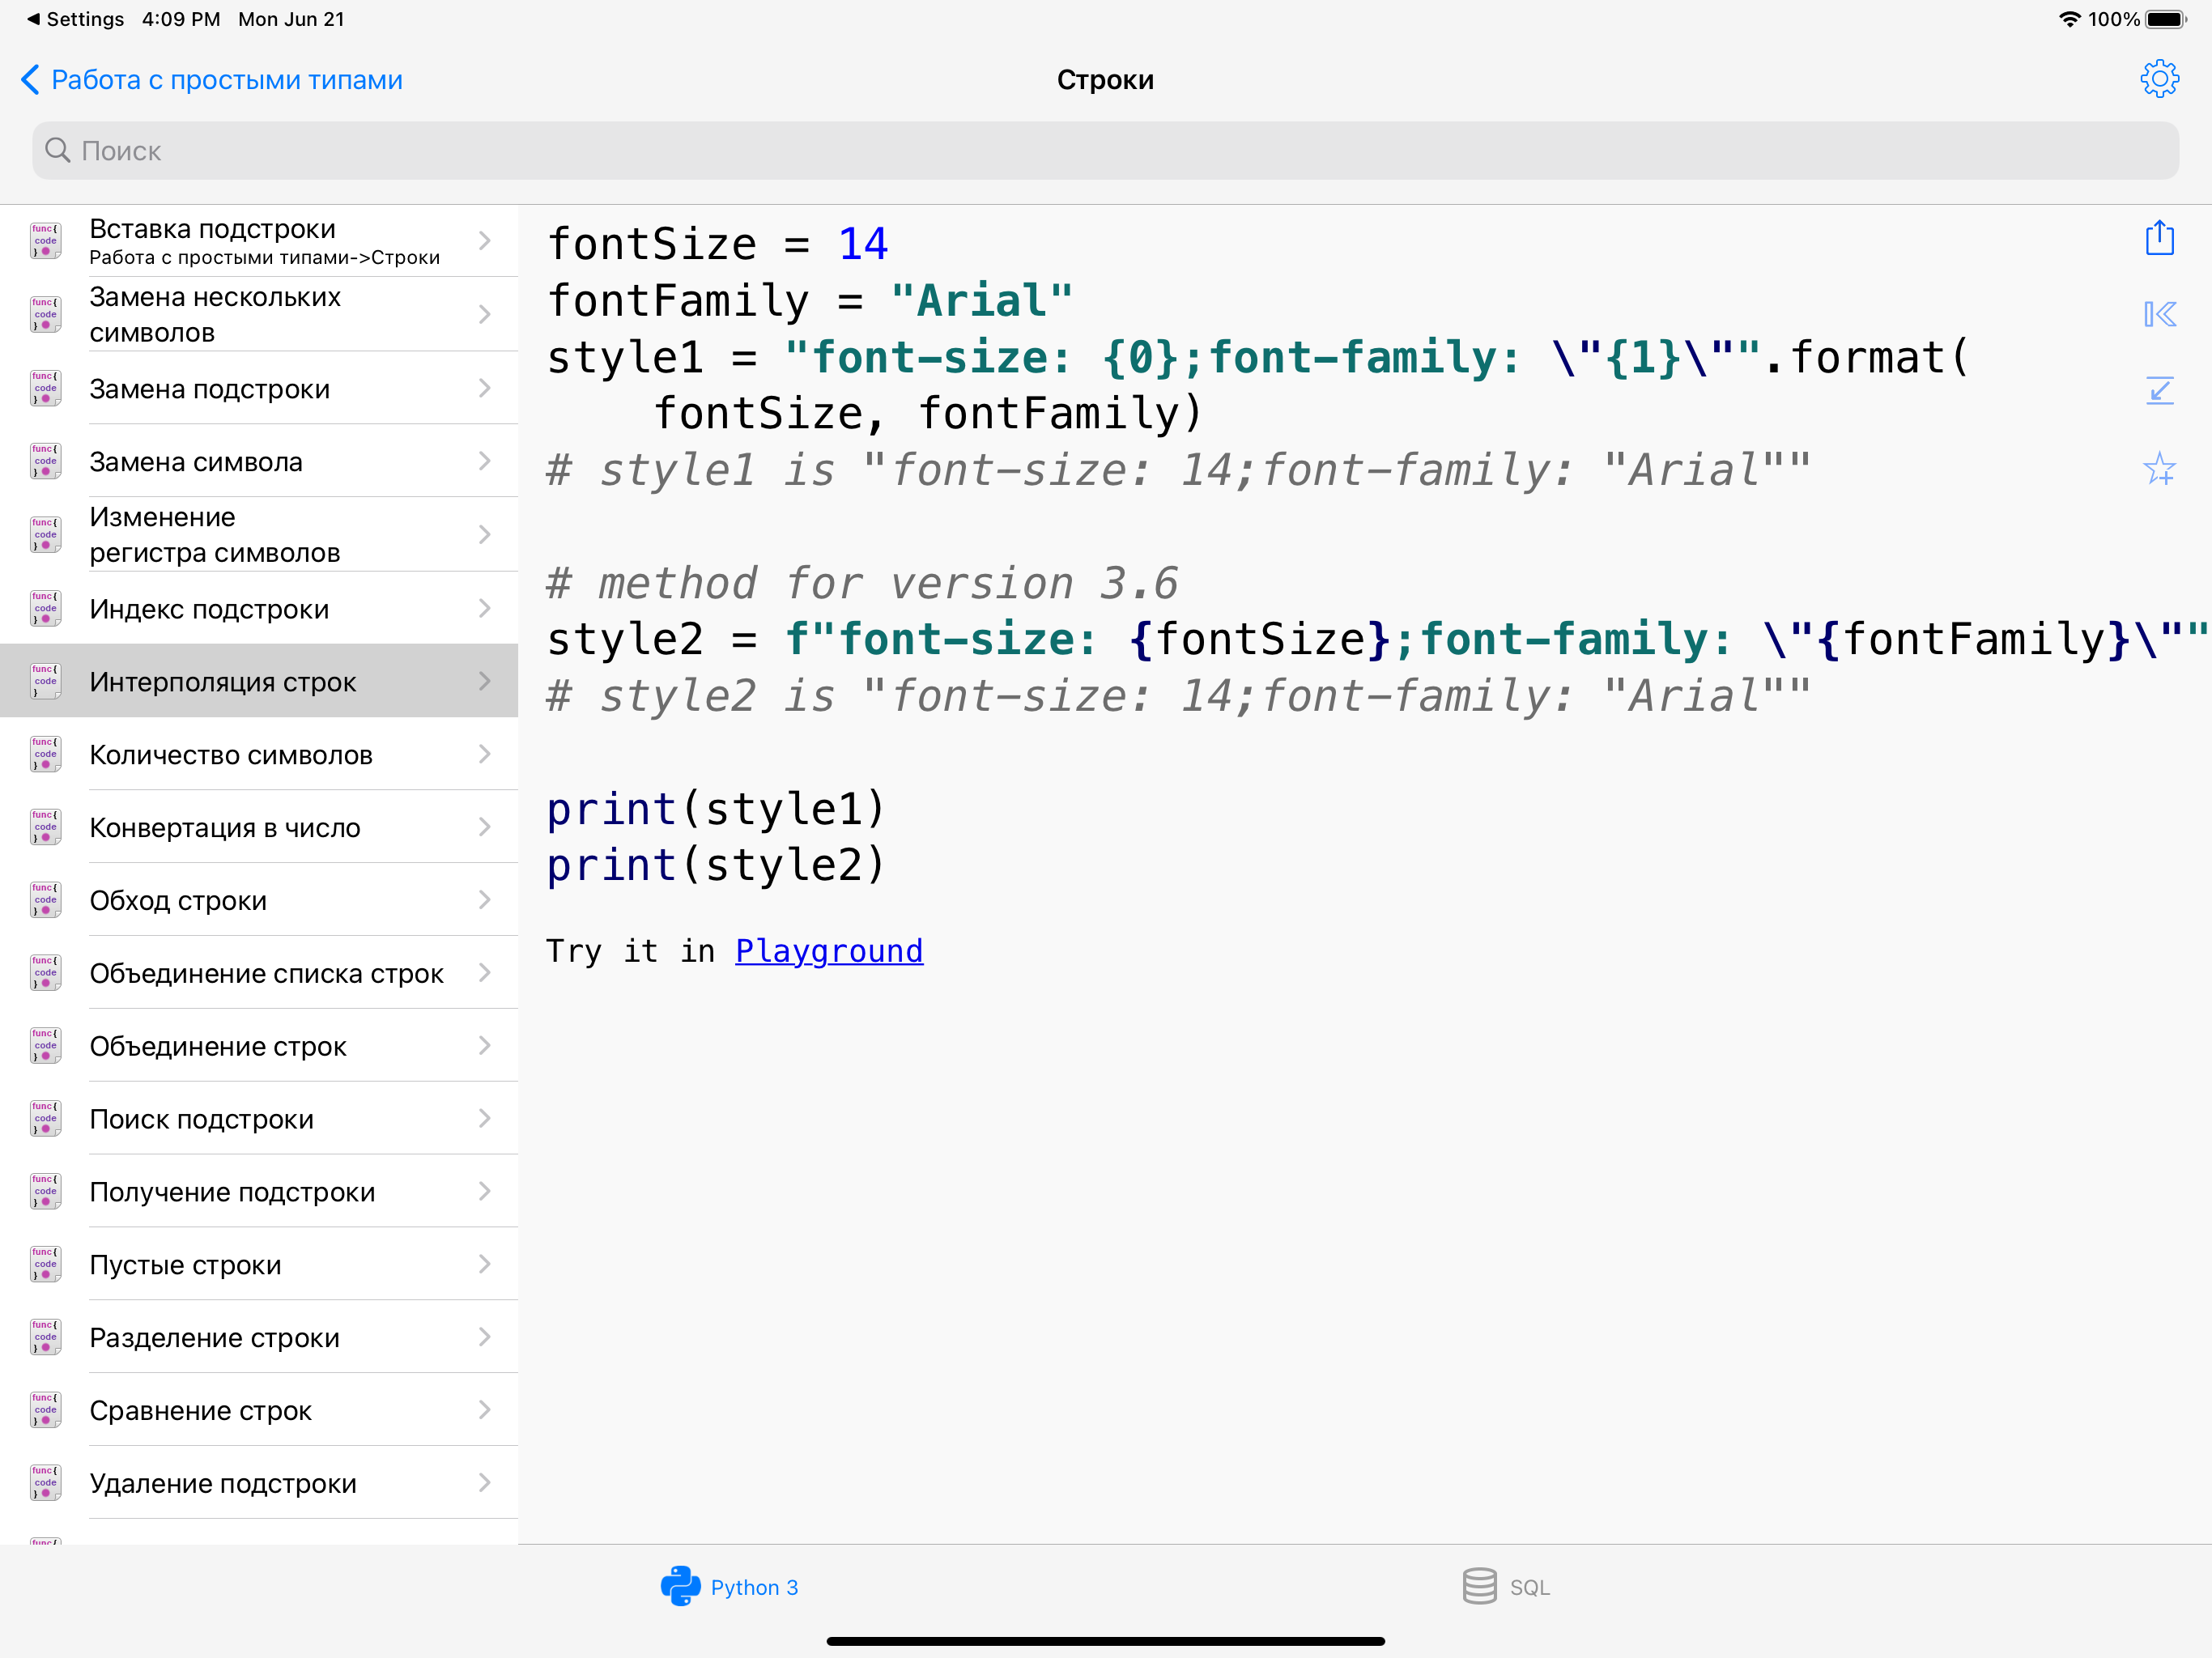The image size is (2212, 1658).
Task: Click code icon beside Разделение строки
Action: (45, 1338)
